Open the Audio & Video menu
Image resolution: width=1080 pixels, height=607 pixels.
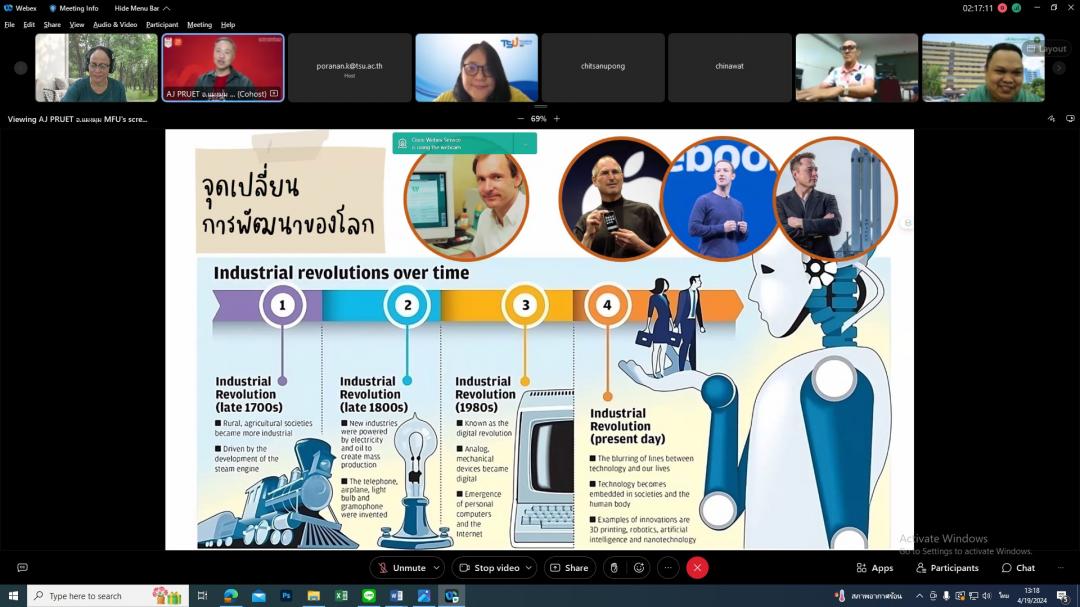[x=115, y=25]
